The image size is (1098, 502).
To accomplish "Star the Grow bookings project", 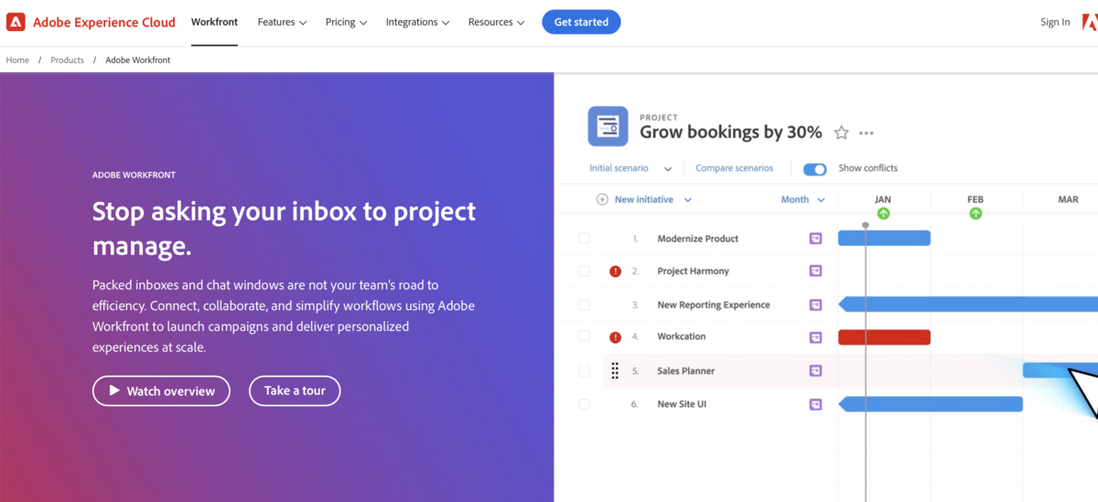I will click(x=841, y=133).
